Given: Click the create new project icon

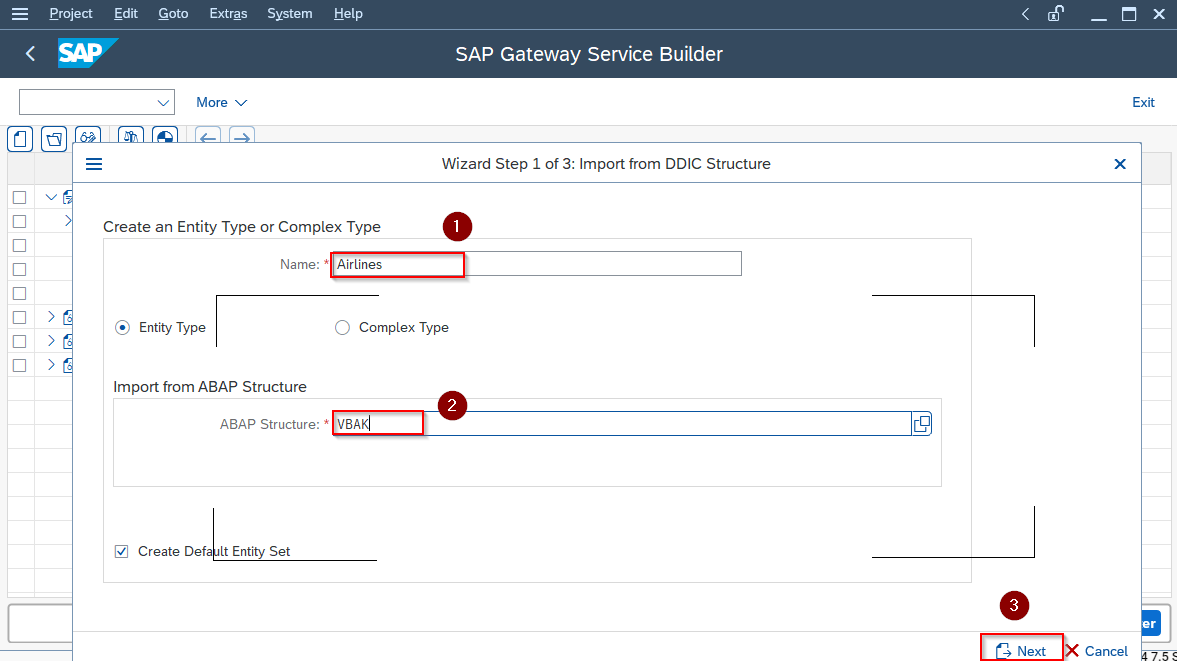Looking at the screenshot, I should [20, 138].
